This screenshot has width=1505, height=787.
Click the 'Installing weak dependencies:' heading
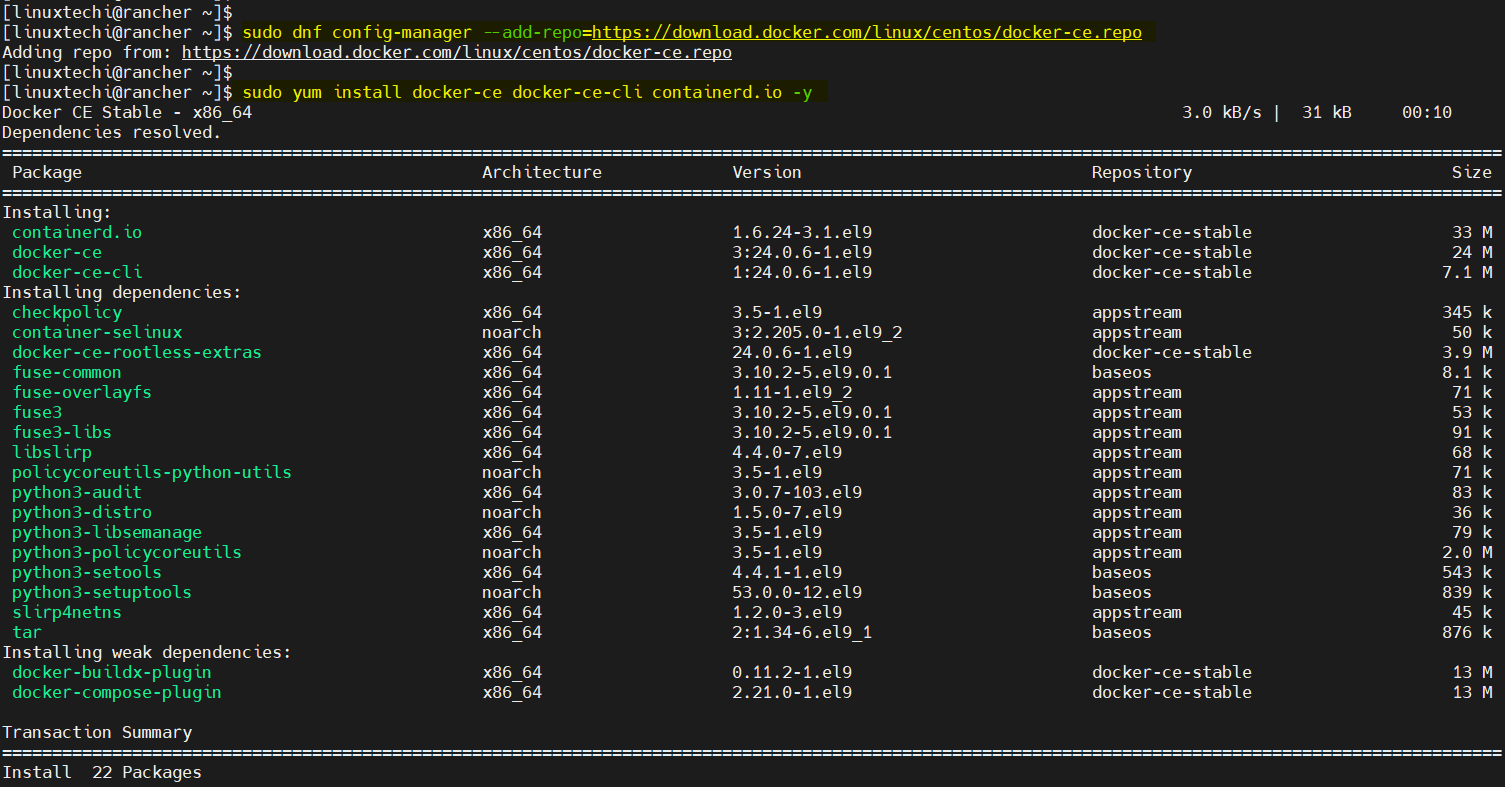pyautogui.click(x=147, y=652)
